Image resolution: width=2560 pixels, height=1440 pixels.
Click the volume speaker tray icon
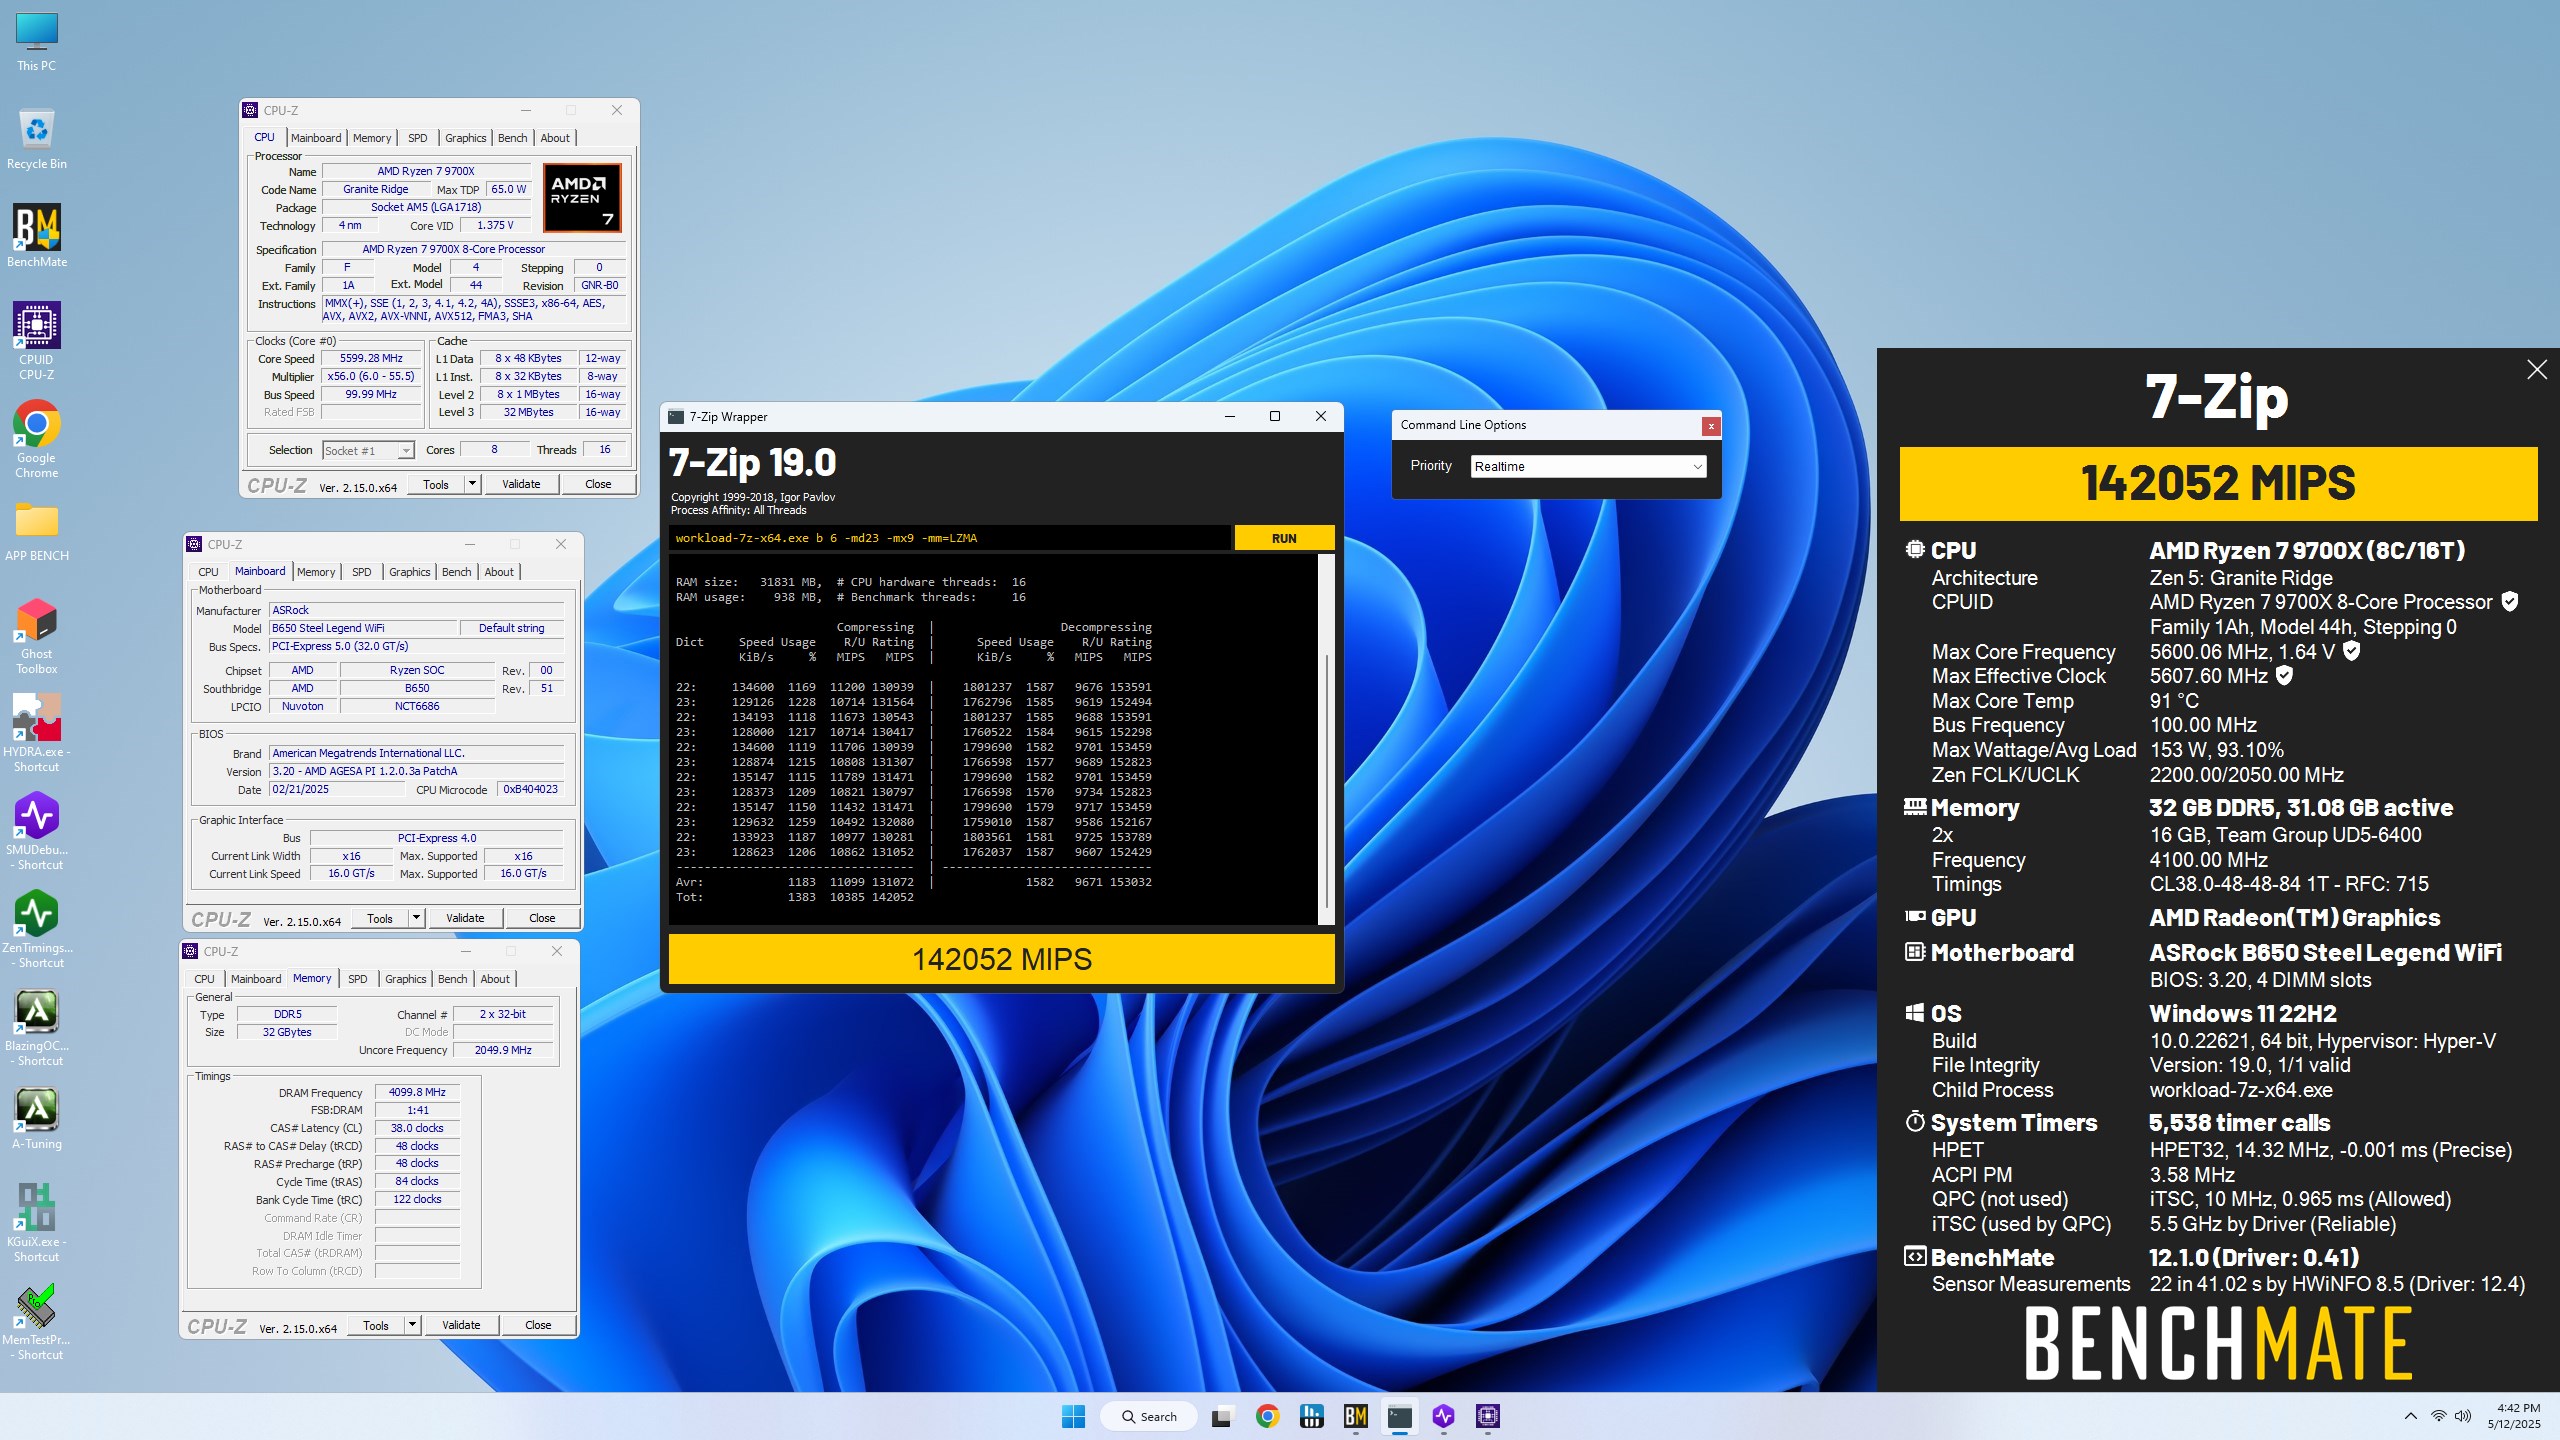point(2463,1416)
